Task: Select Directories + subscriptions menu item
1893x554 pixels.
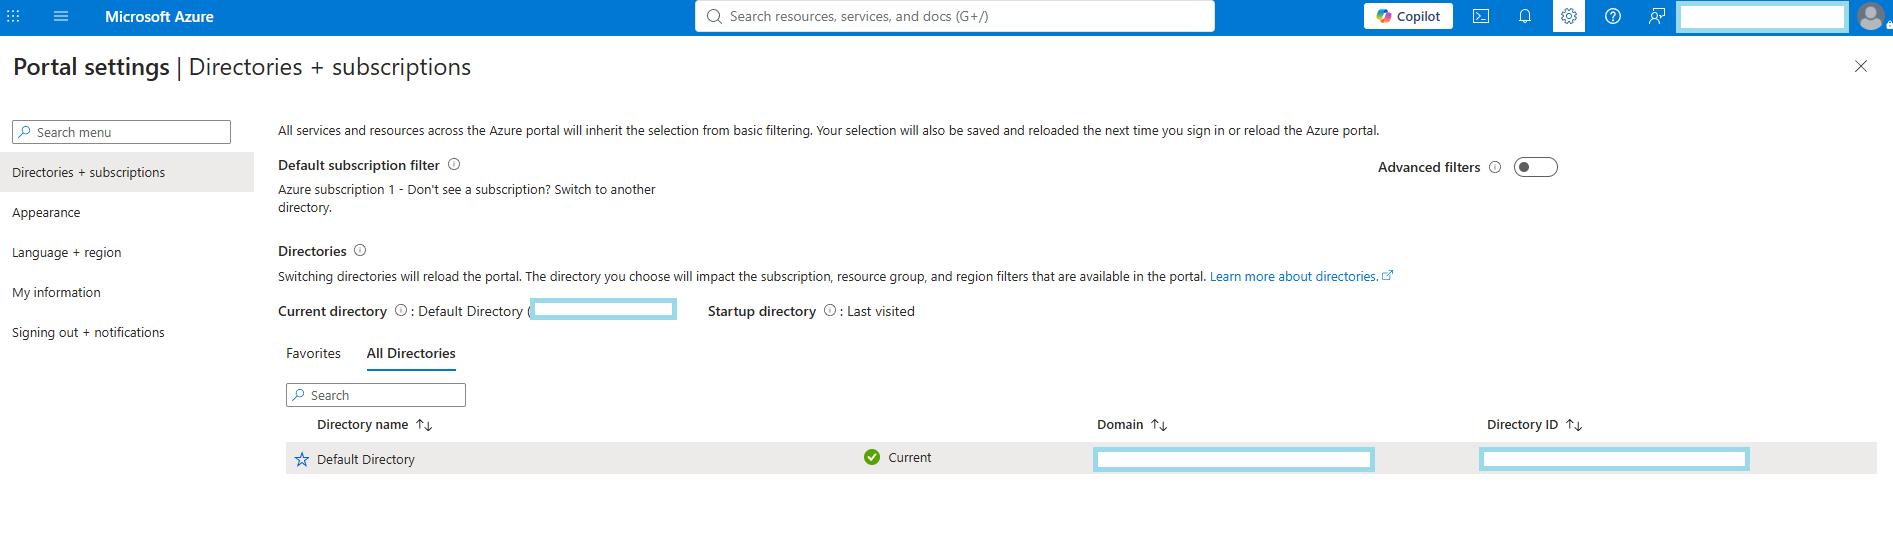Action: pos(127,172)
